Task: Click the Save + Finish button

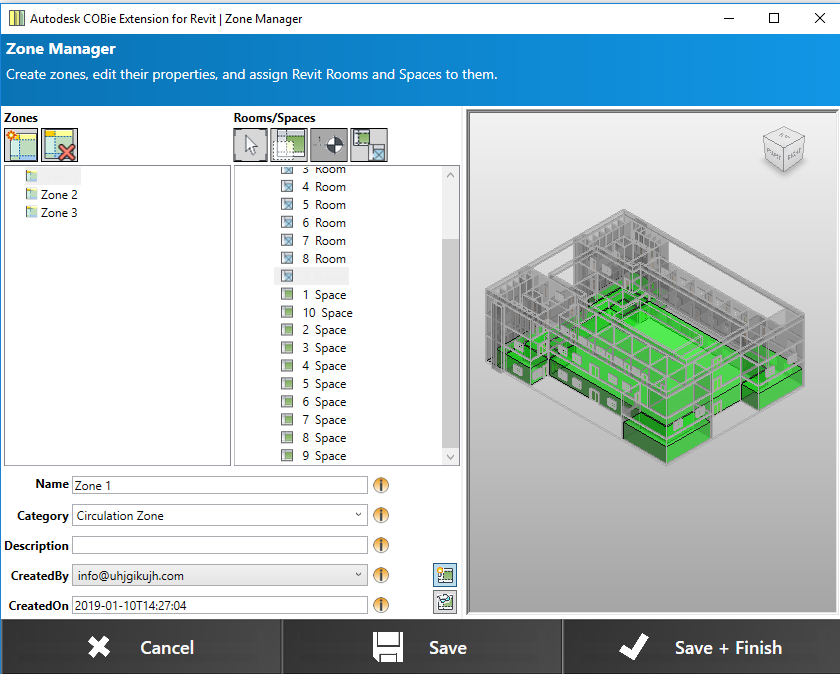Action: tap(700, 647)
